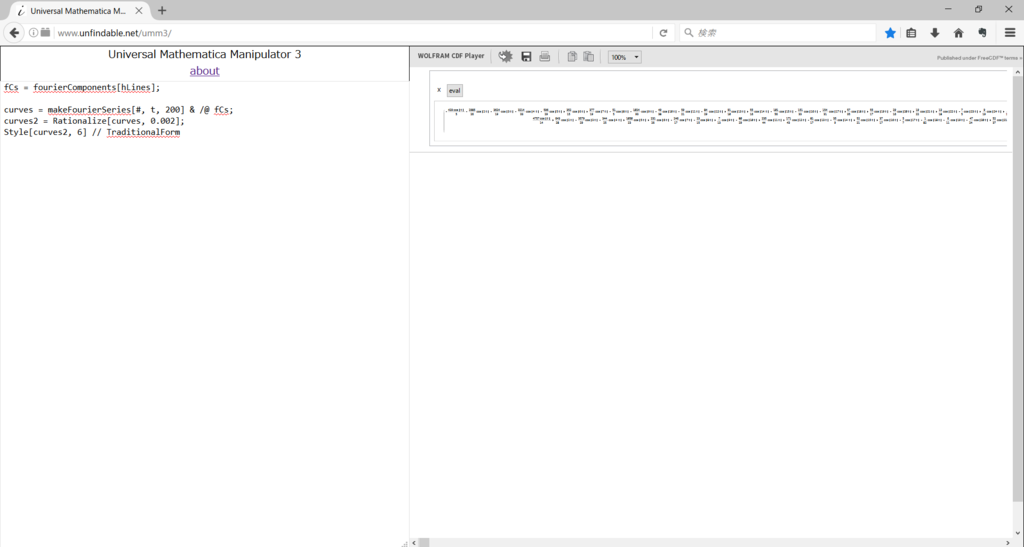This screenshot has height=547, width=1024.
Task: Click the Fourier series output formula
Action: (x=725, y=116)
